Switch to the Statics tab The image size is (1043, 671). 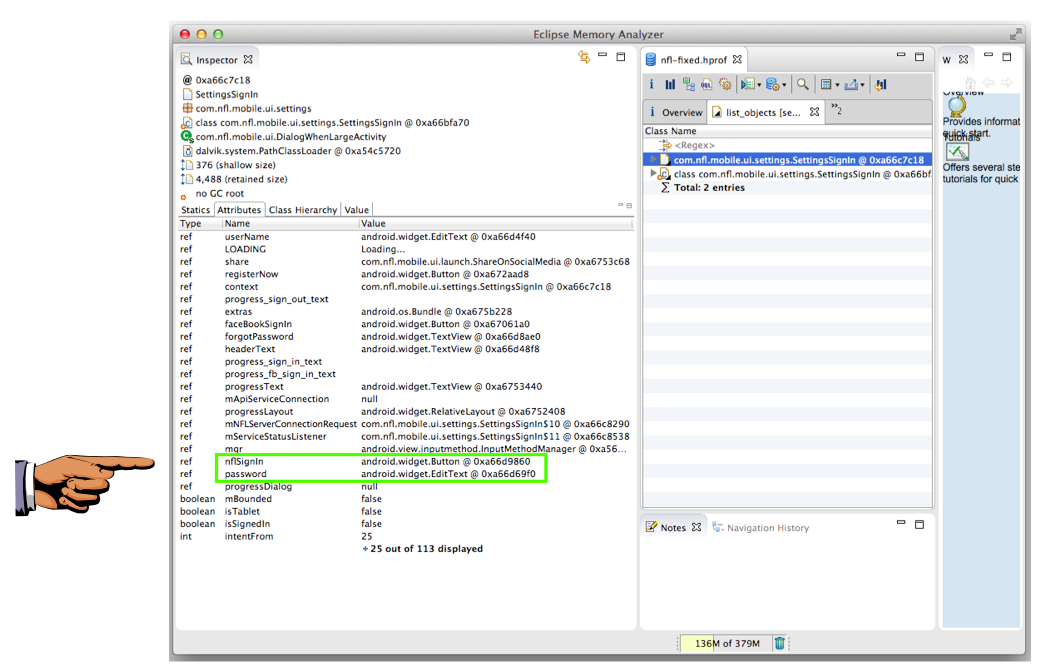[x=195, y=210]
